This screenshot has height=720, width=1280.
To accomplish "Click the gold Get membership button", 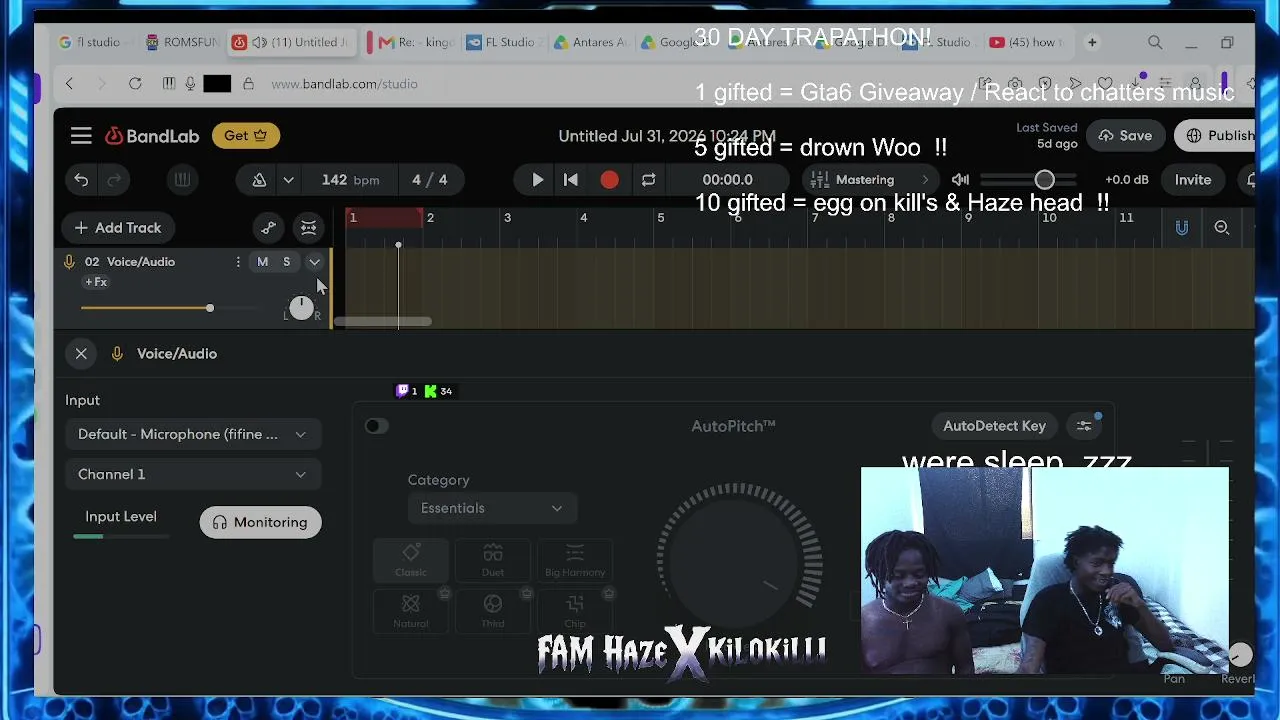I will (x=245, y=136).
